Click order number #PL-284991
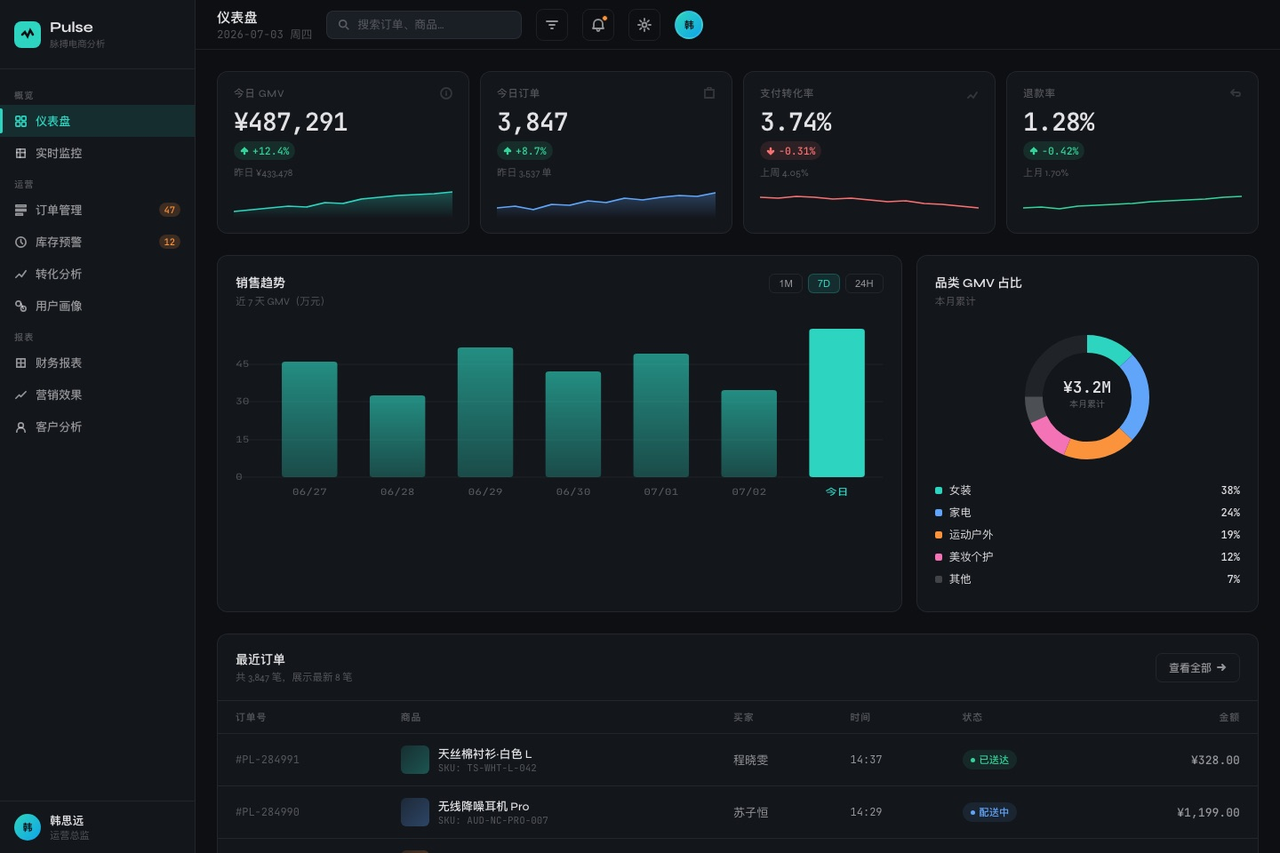The image size is (1280, 853). pos(268,760)
